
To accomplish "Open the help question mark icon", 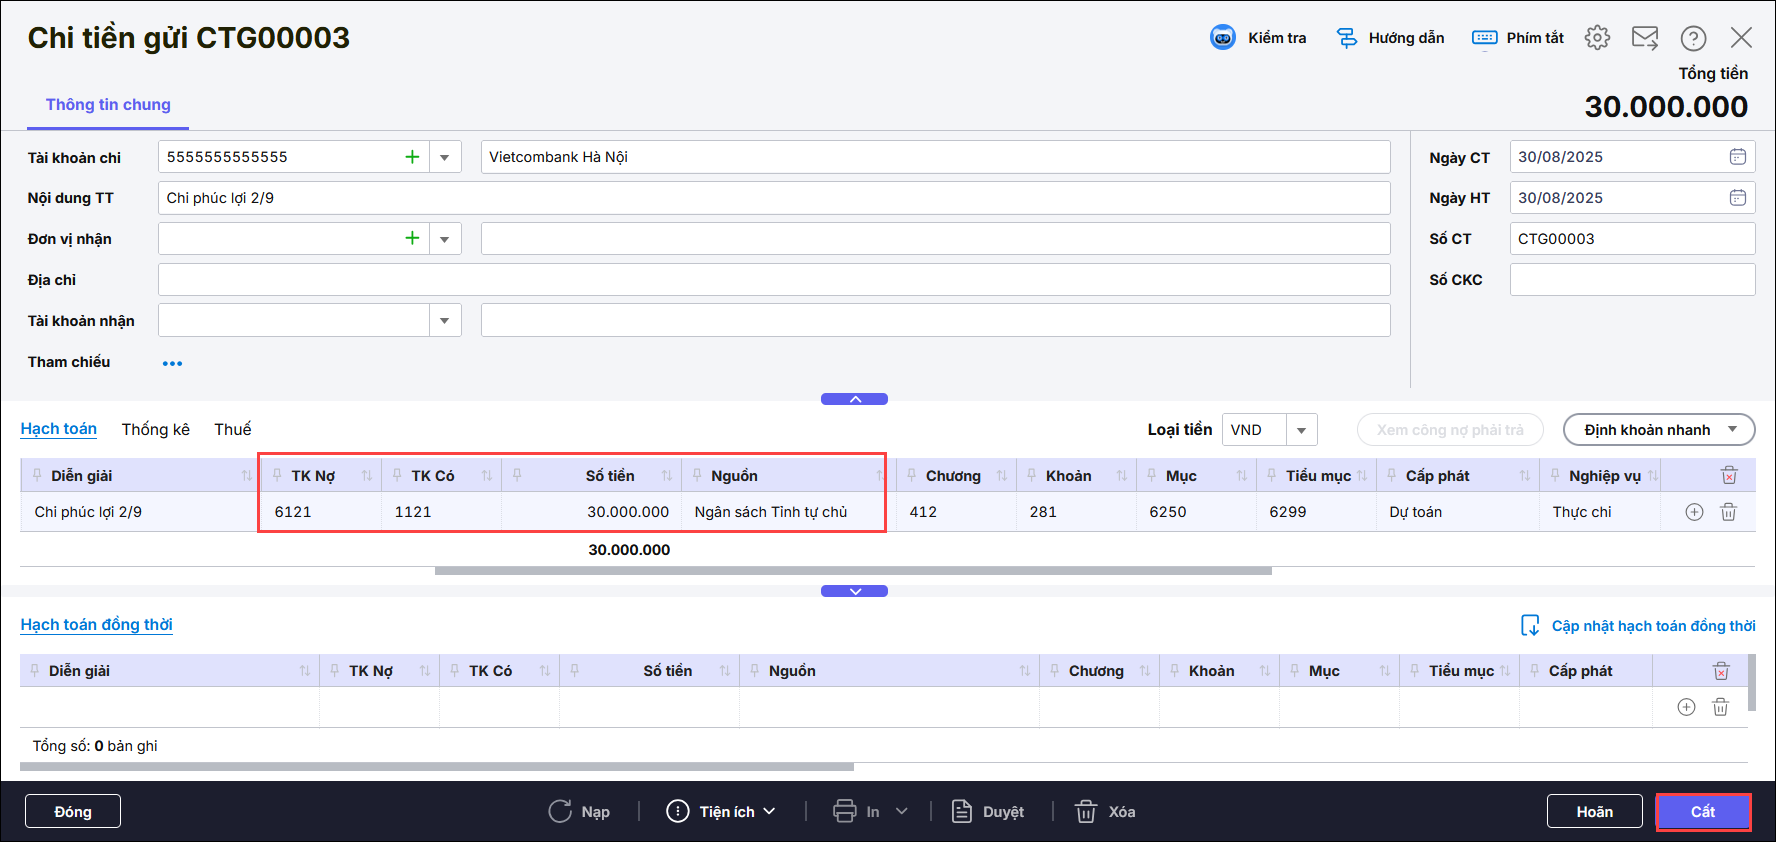I will click(1693, 38).
